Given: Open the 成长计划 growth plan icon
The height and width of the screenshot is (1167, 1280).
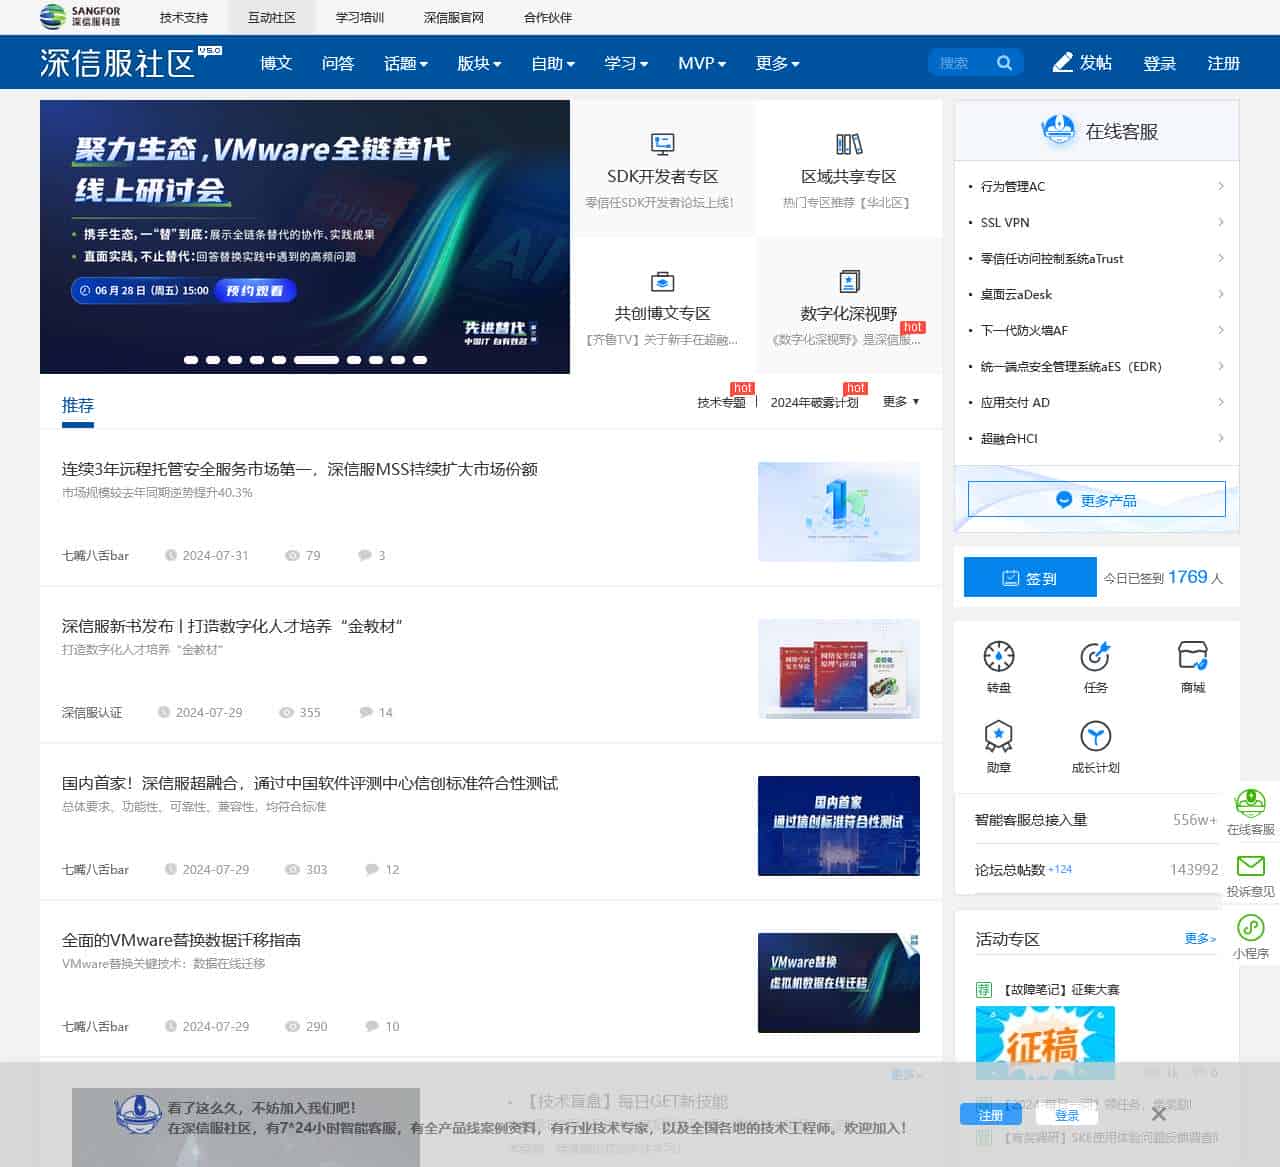Looking at the screenshot, I should pyautogui.click(x=1095, y=737).
